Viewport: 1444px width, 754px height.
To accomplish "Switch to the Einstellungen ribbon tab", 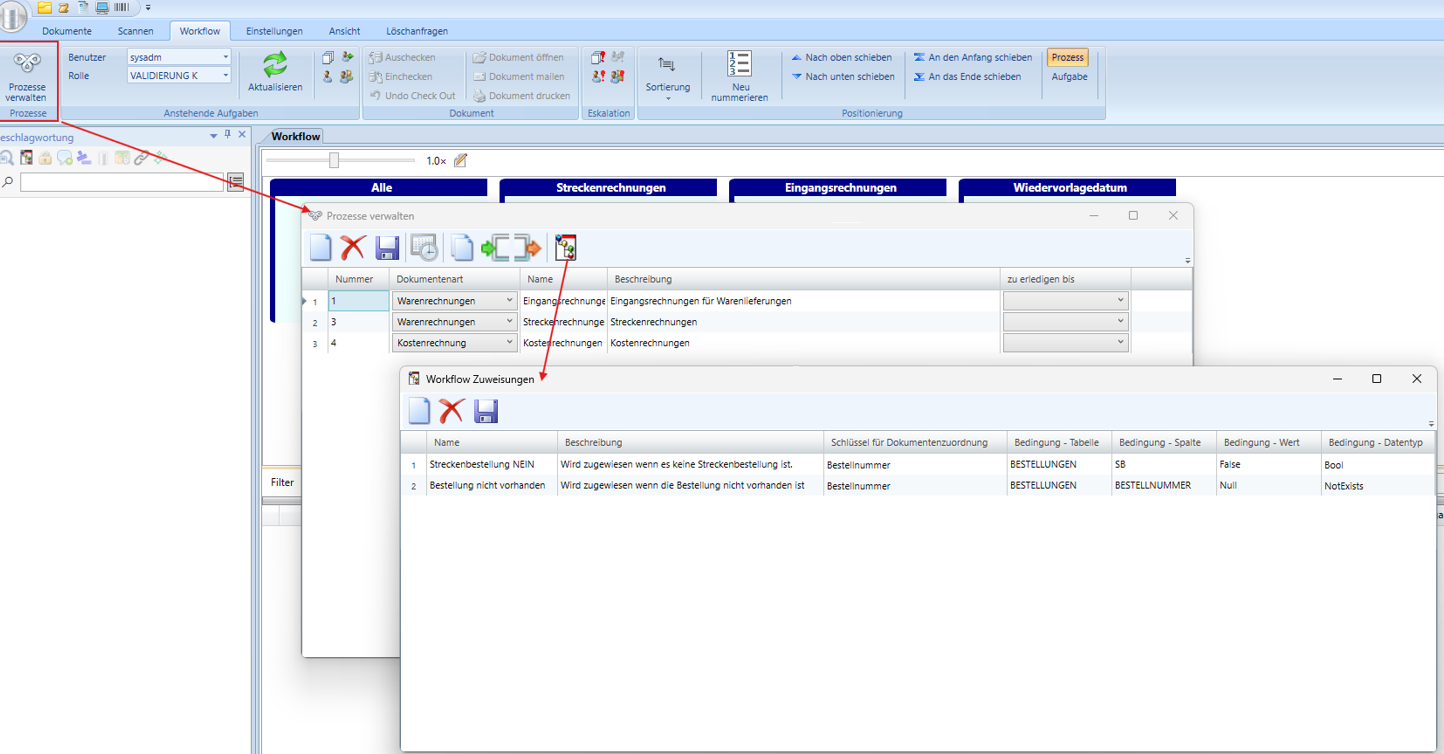I will [x=274, y=31].
